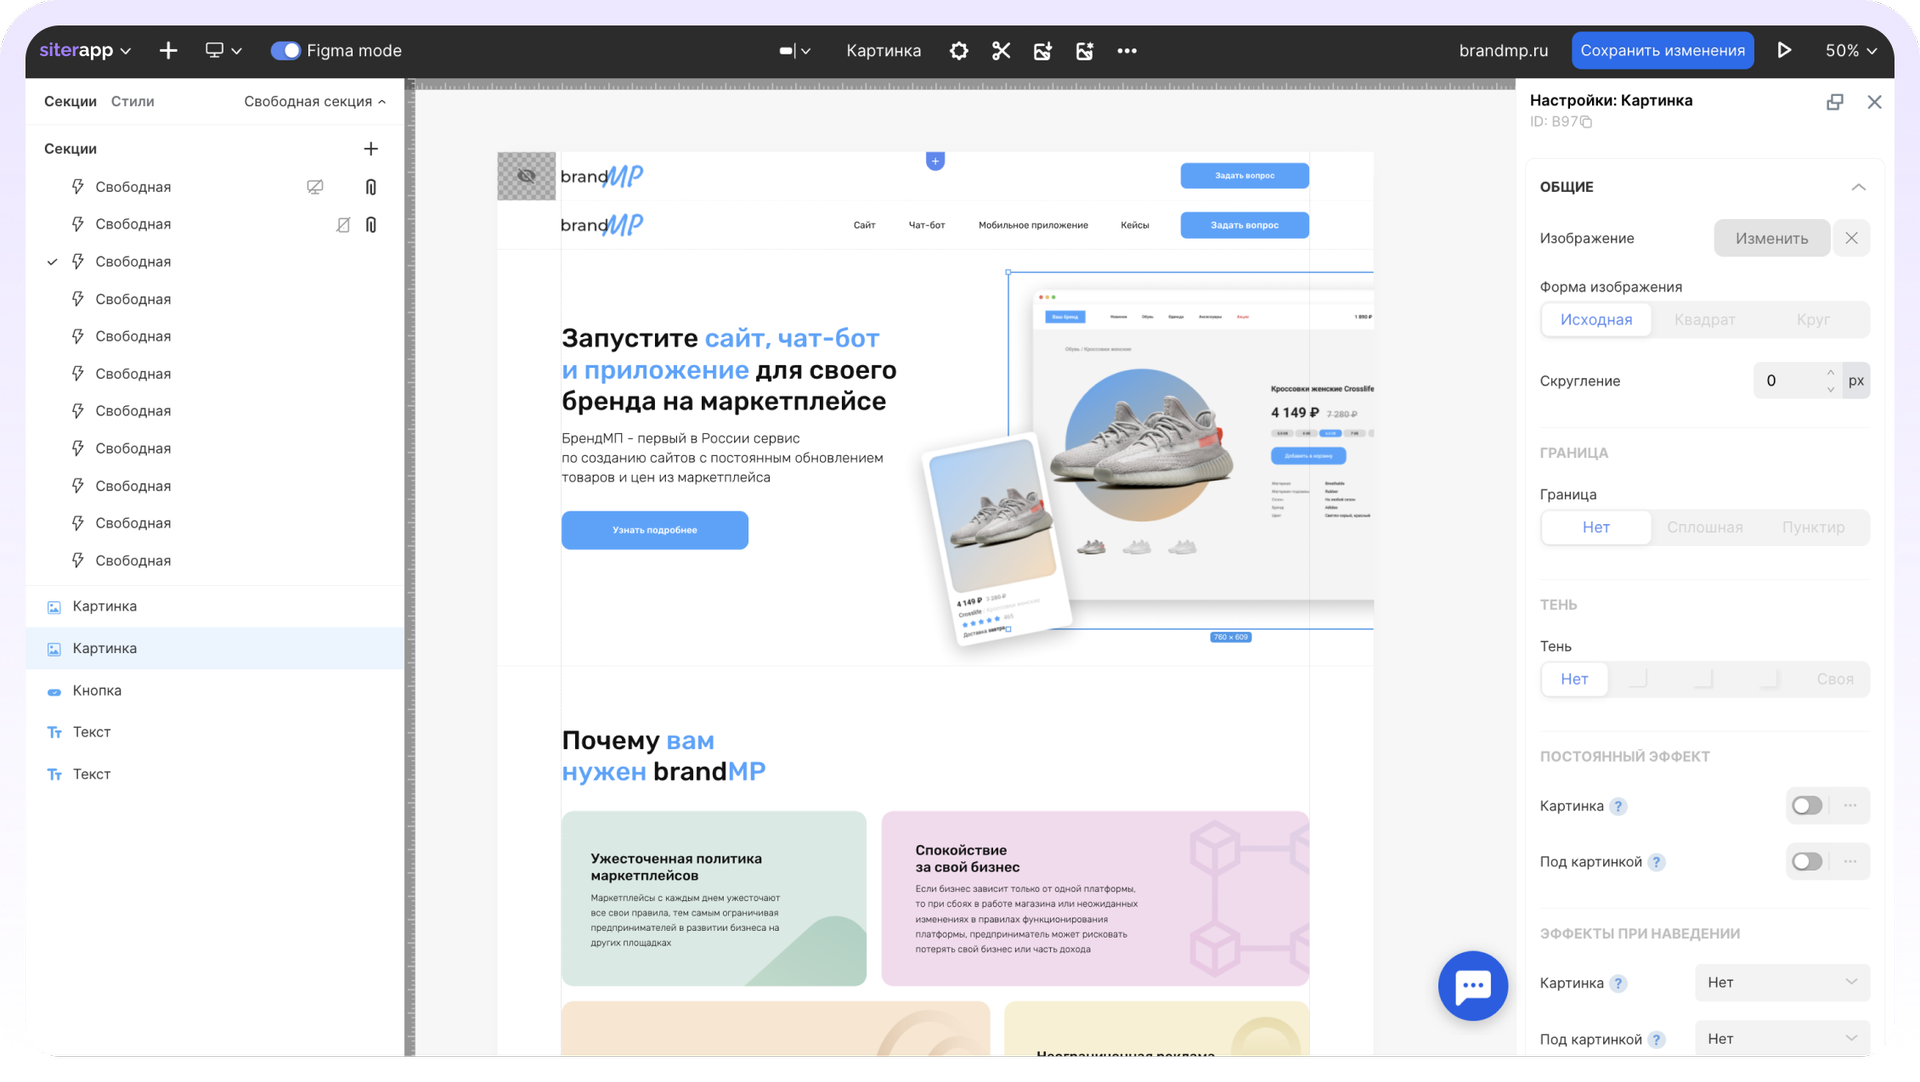Click the scissors cut icon
This screenshot has width=1920, height=1082.
[1000, 51]
